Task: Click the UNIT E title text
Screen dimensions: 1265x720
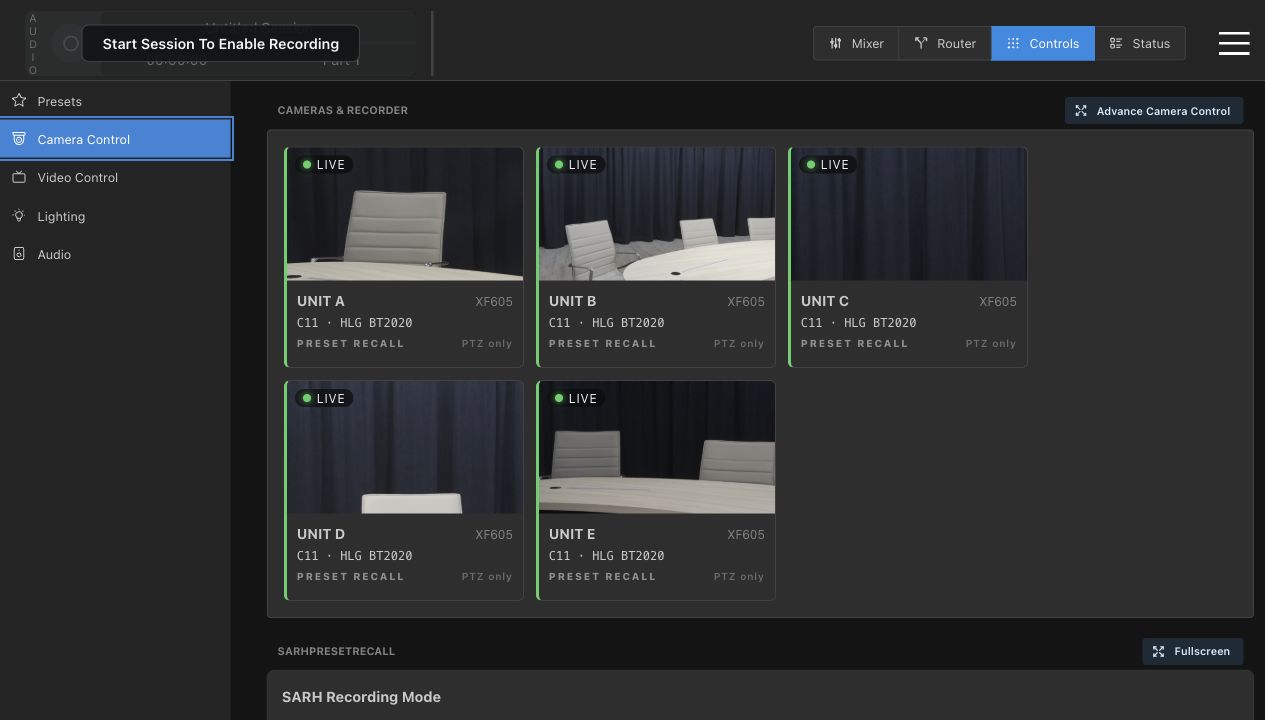Action: [572, 534]
